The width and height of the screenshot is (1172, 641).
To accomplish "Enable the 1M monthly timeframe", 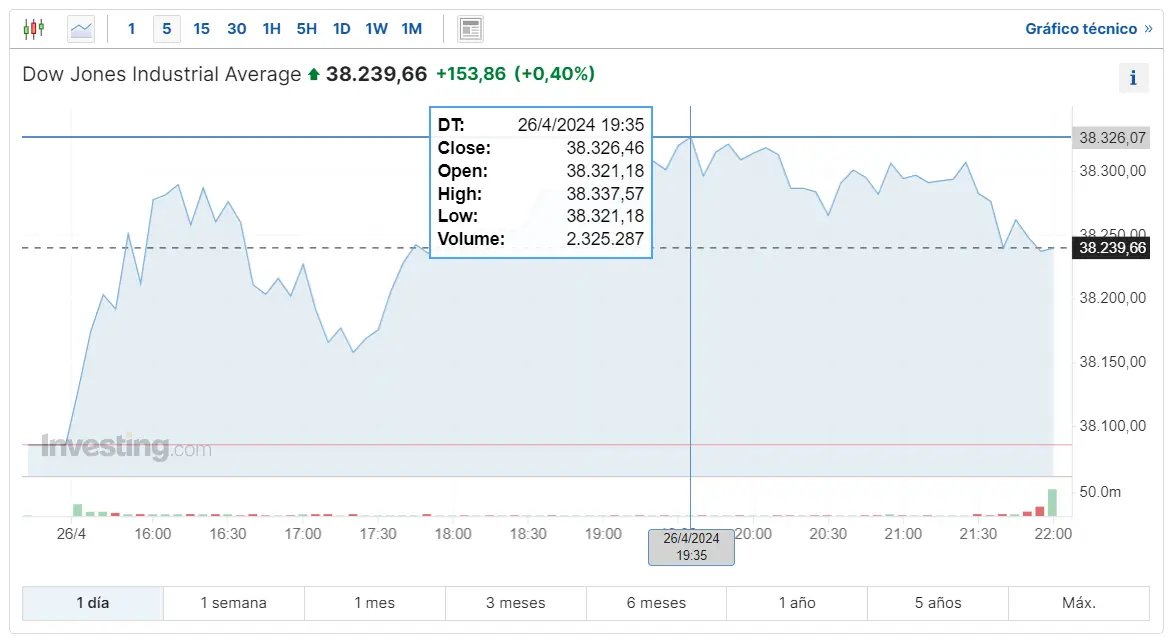I will 411,29.
